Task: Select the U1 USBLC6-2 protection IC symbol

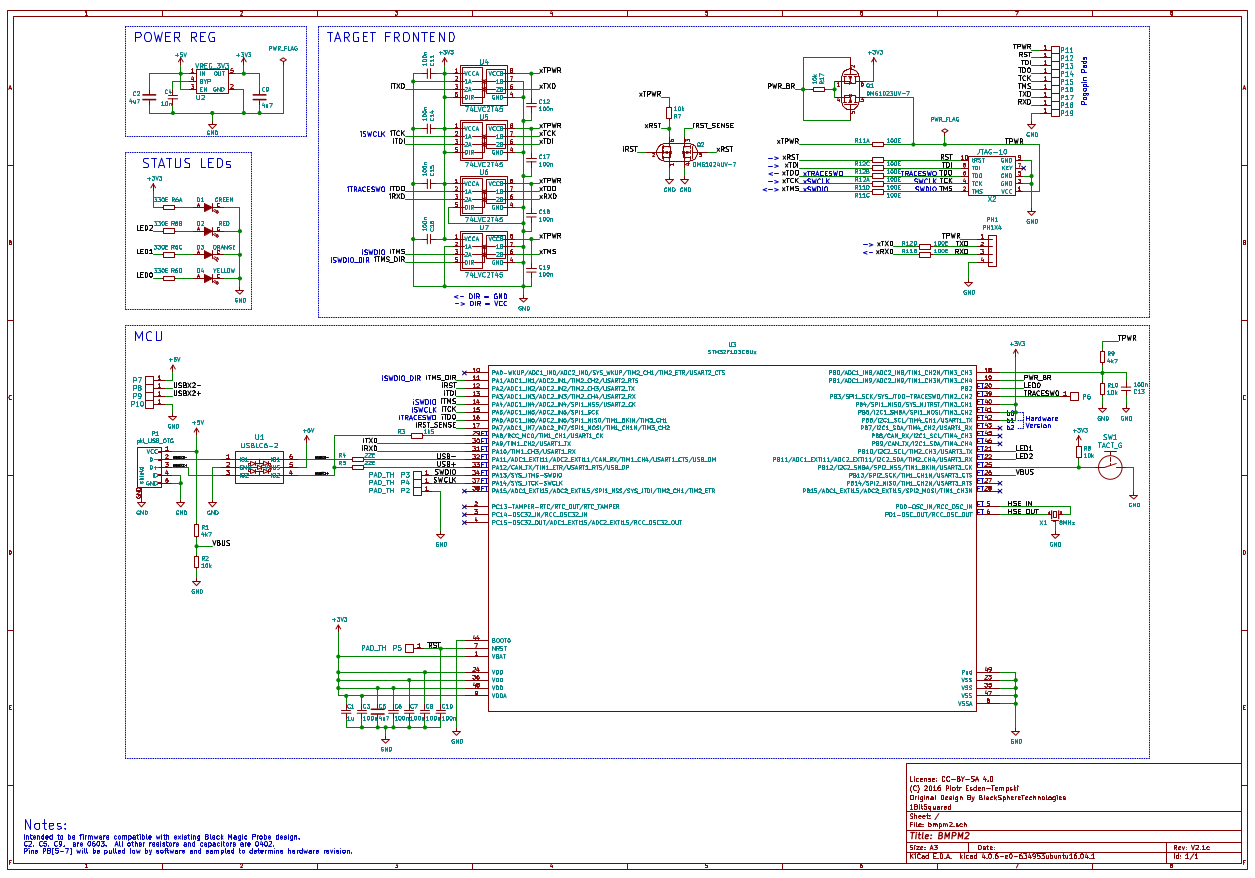Action: pyautogui.click(x=260, y=467)
